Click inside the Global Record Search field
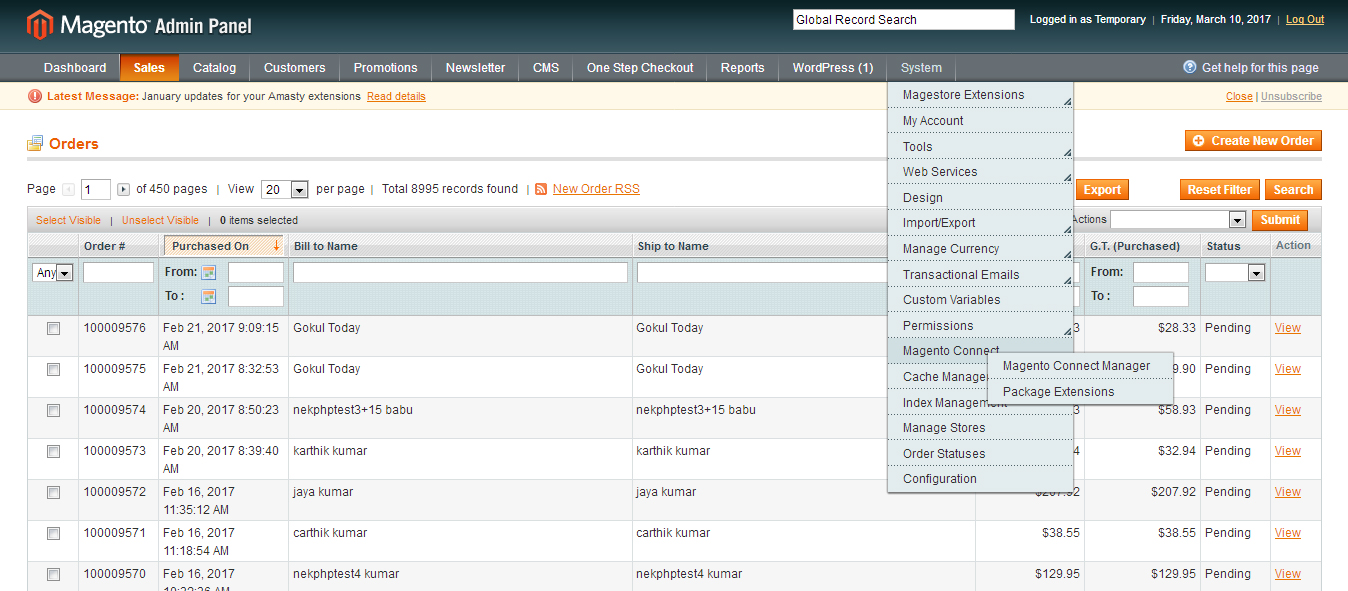This screenshot has width=1348, height=591. tap(902, 19)
